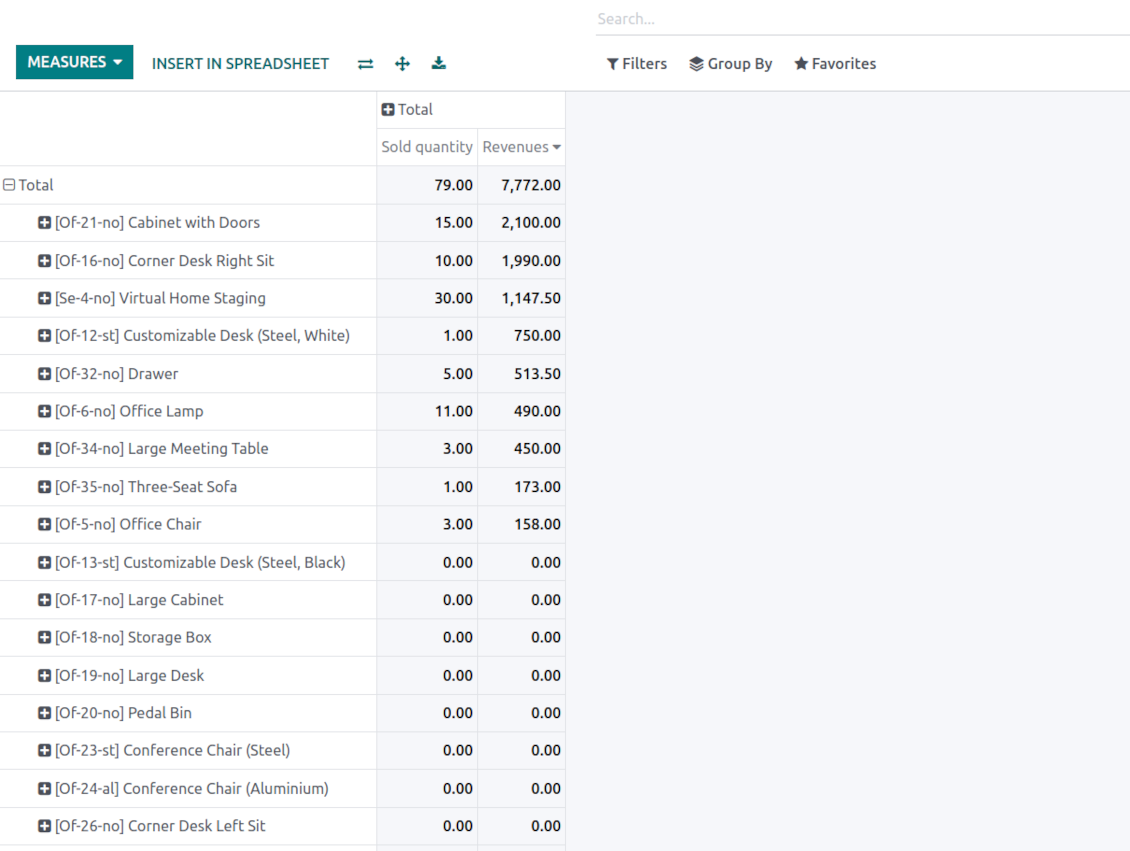Download the pivot table as xlsx

pos(439,63)
